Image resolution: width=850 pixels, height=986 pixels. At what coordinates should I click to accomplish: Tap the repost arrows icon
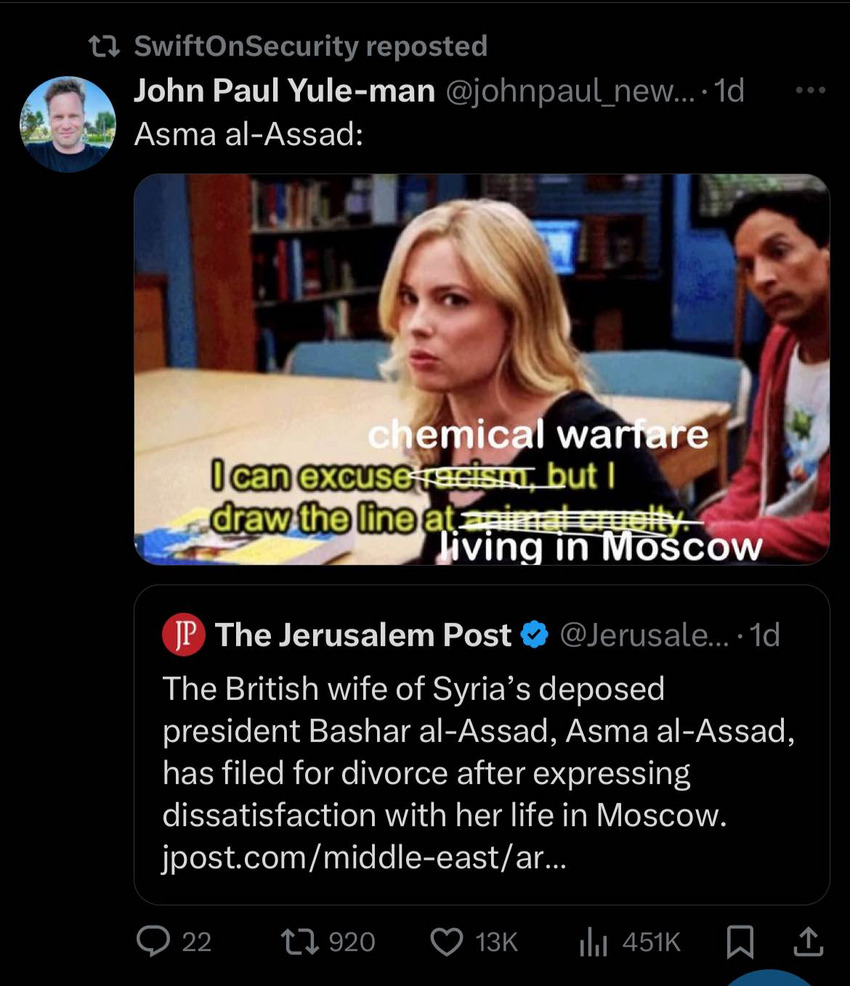tap(299, 942)
